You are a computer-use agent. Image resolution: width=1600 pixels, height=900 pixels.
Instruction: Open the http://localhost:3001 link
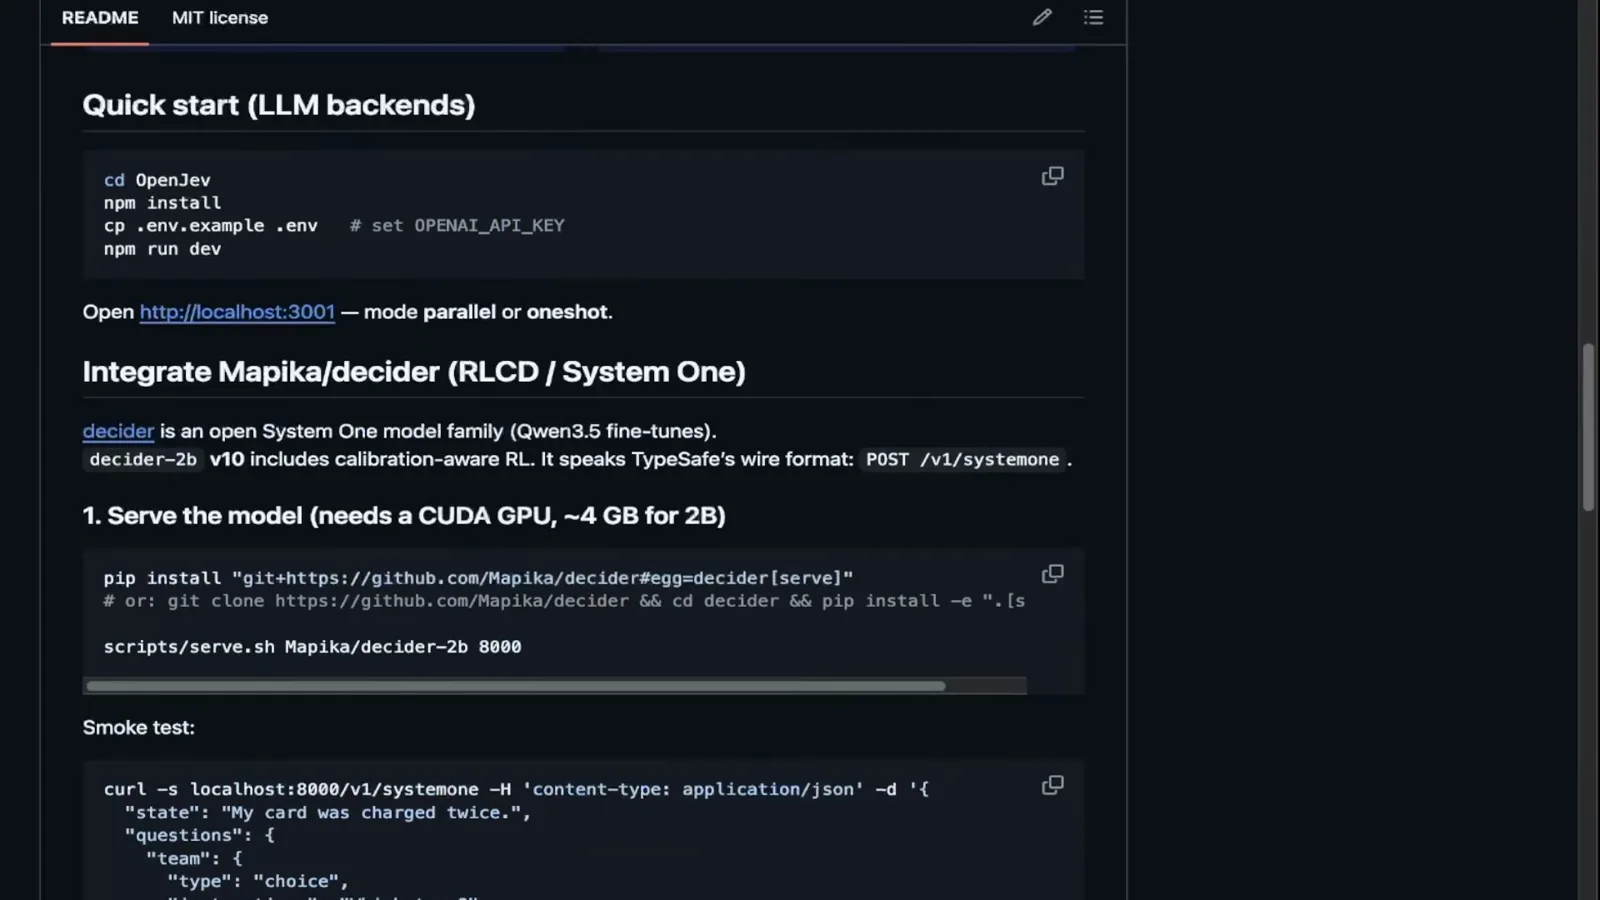(237, 312)
